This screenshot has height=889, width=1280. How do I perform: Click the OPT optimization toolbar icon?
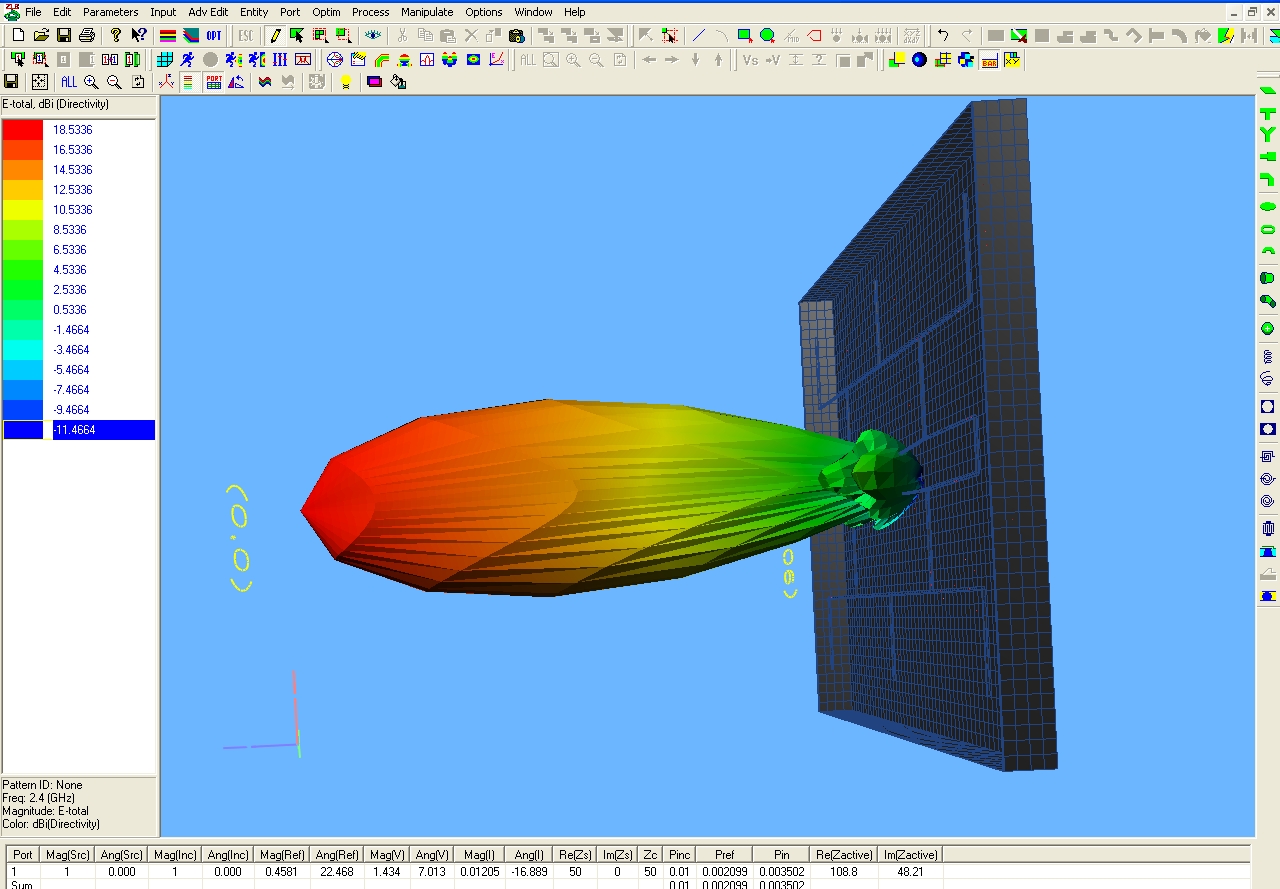coord(214,35)
